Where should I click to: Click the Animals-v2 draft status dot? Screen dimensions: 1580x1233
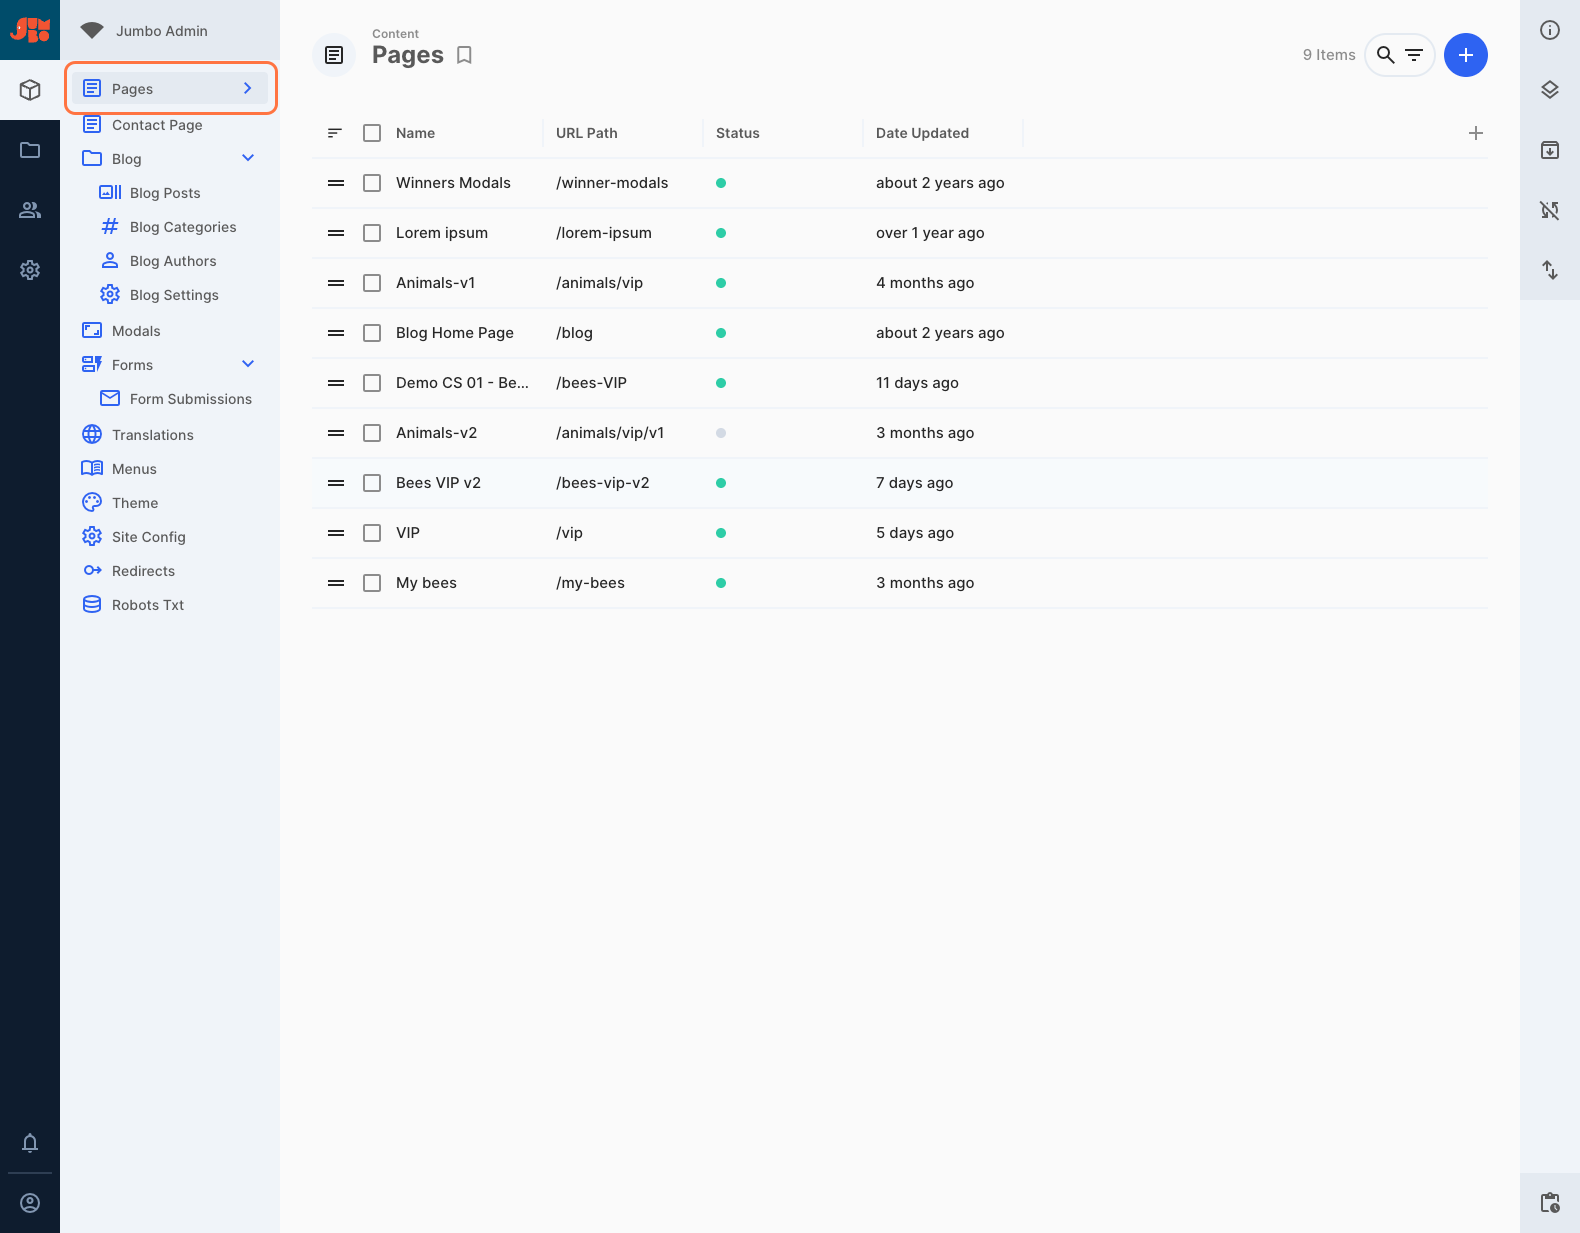(721, 433)
